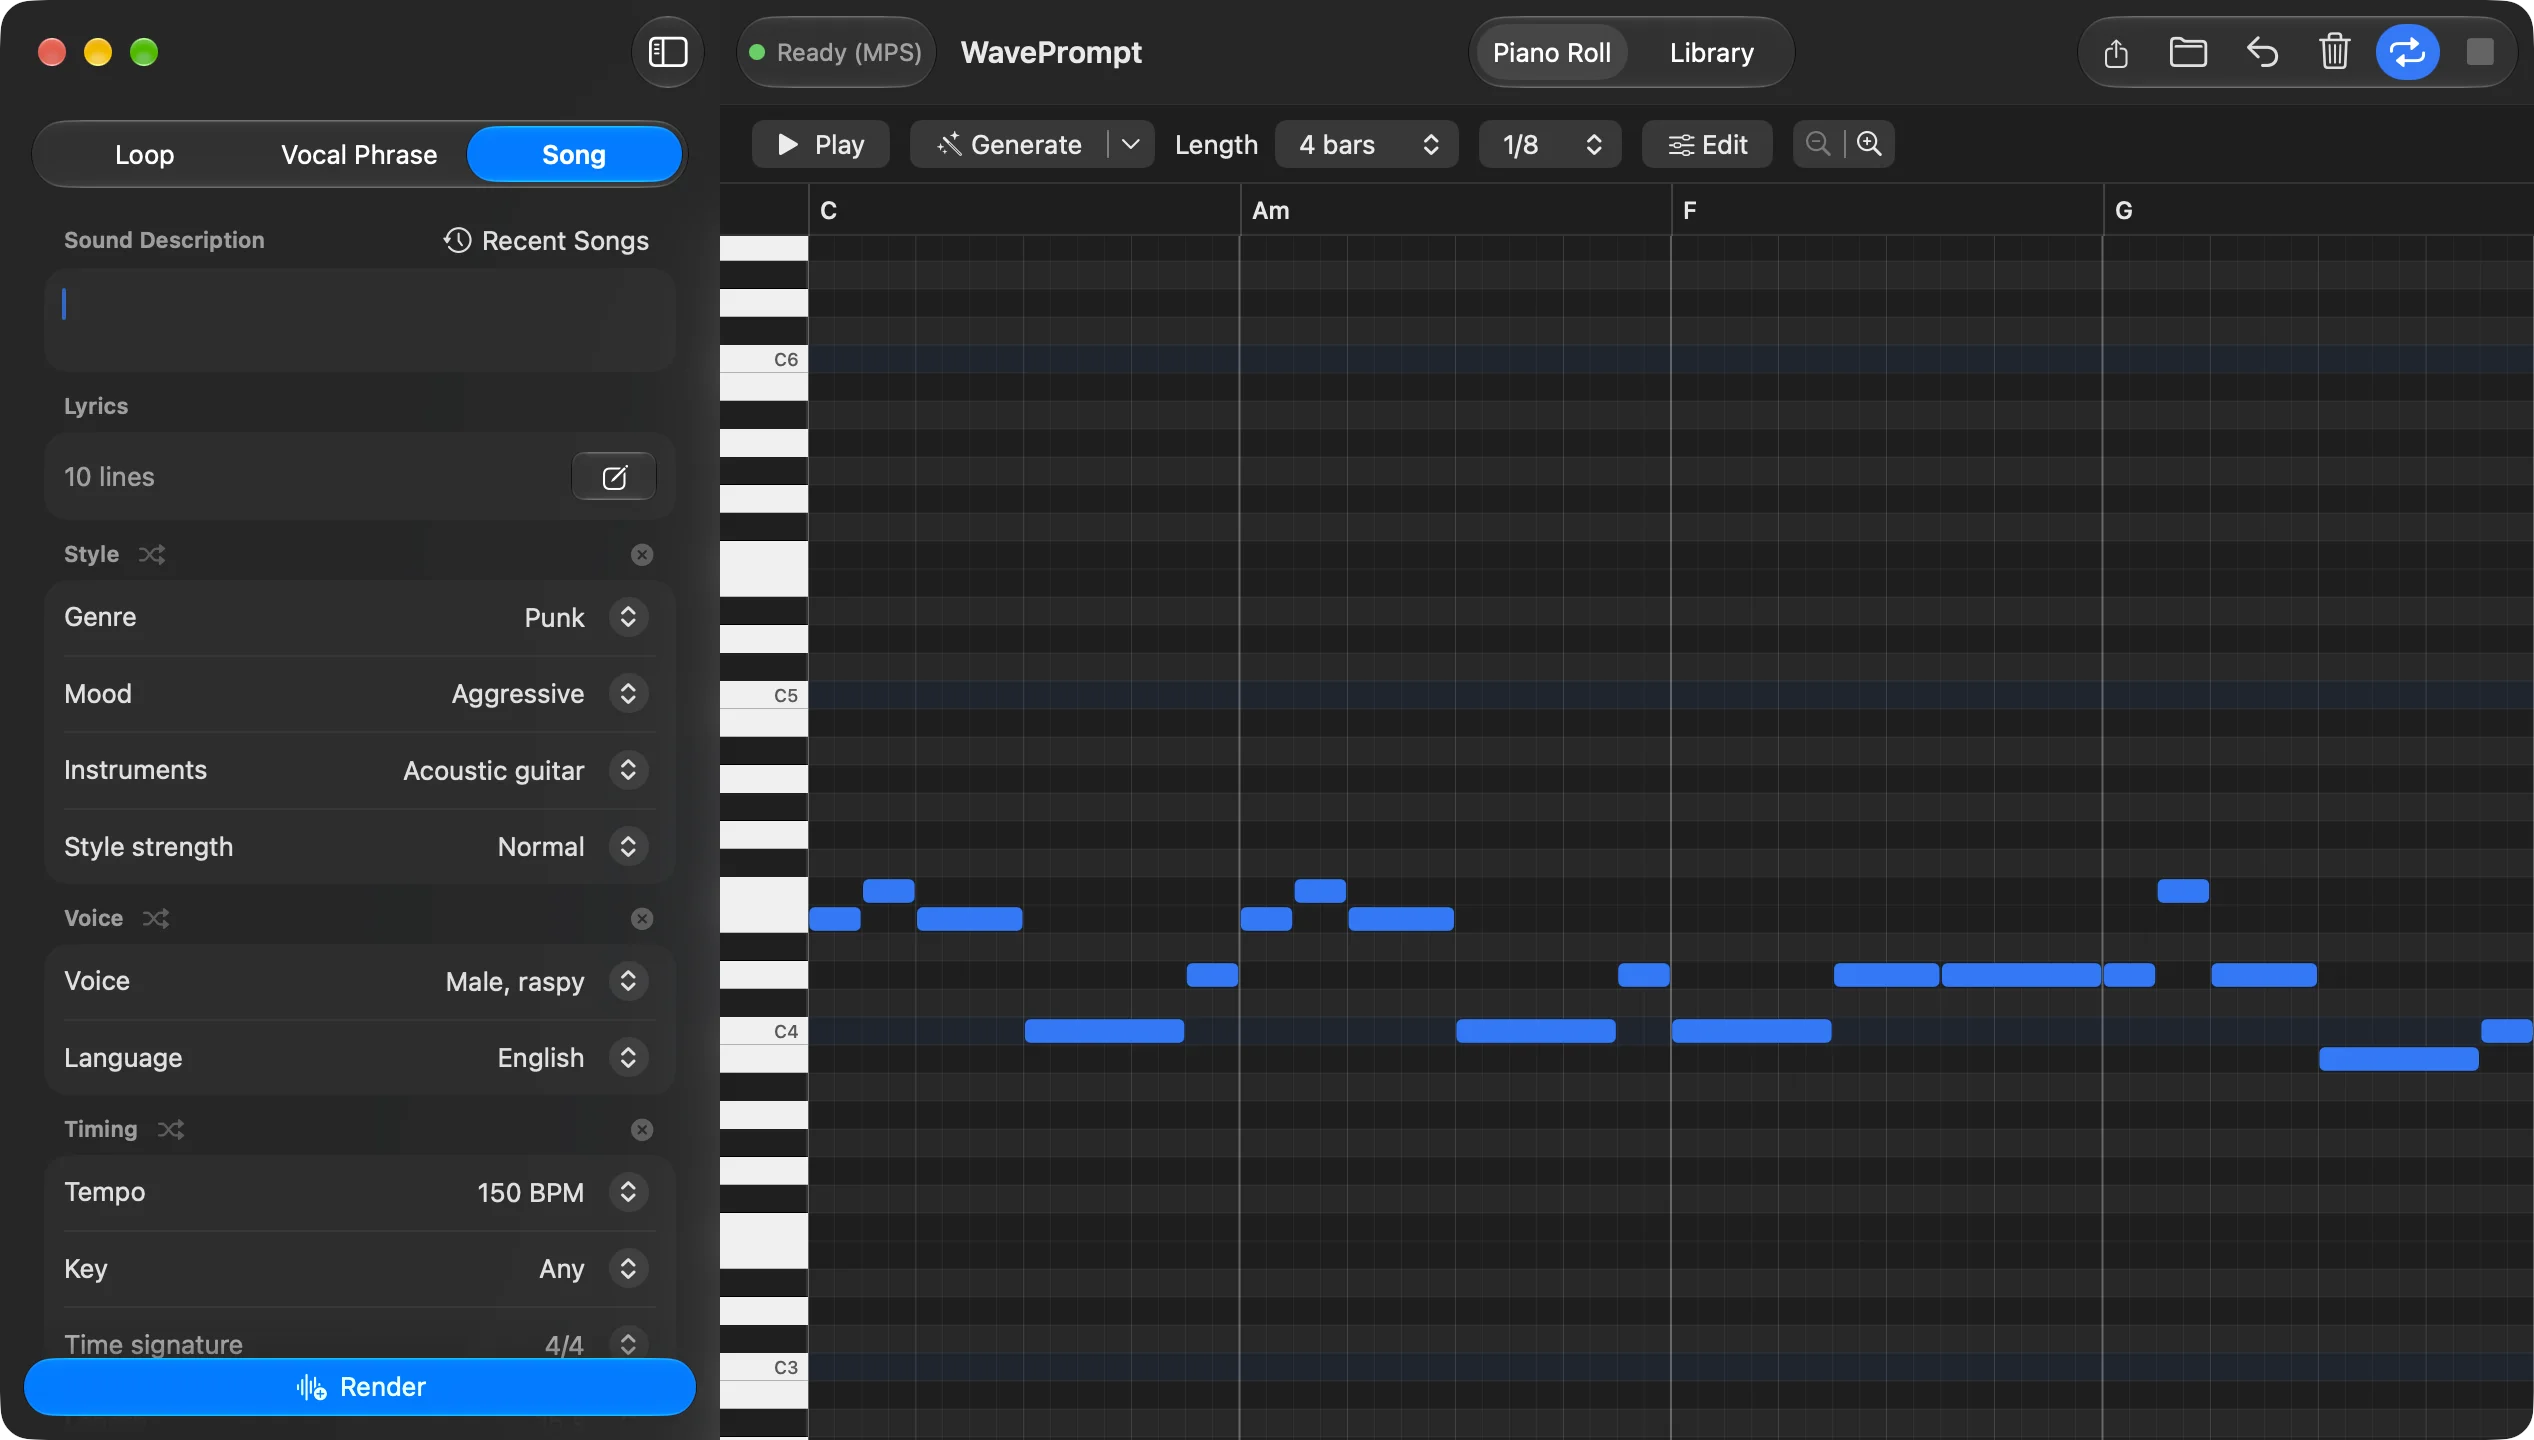Click the Am chord label

point(1271,210)
